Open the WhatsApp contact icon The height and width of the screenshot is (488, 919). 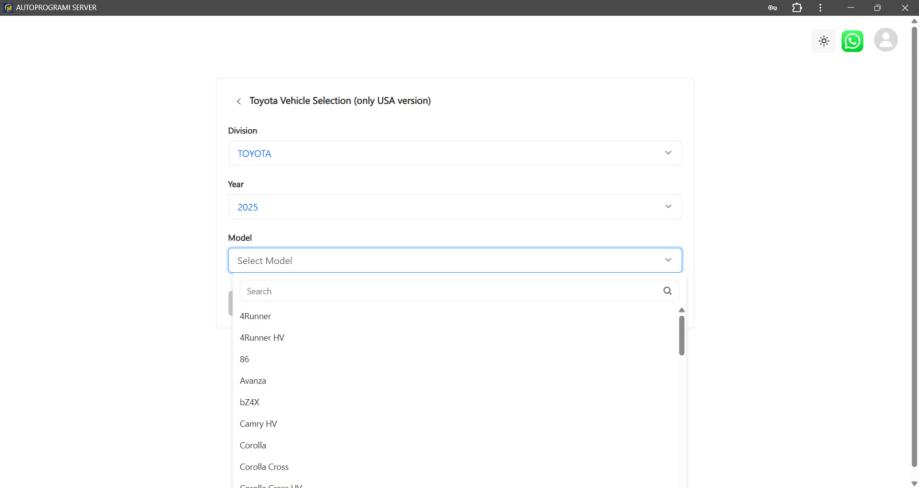pos(852,41)
